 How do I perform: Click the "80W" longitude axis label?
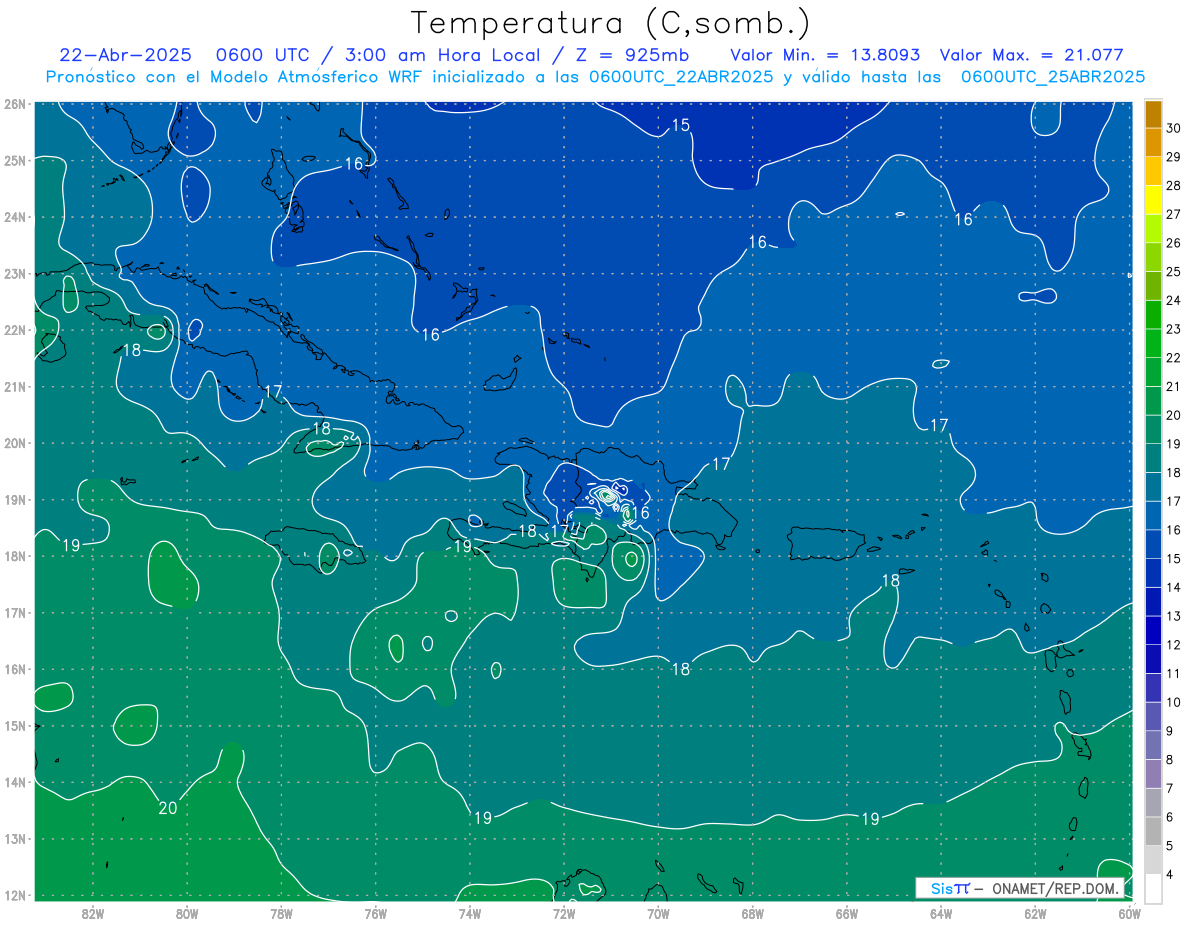[x=187, y=913]
